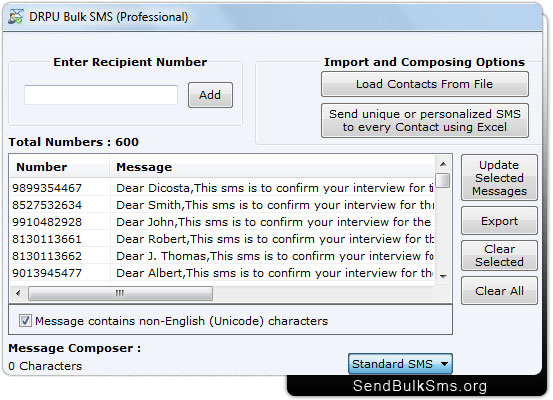
Task: Focus the recipient number input field
Action: (101, 95)
